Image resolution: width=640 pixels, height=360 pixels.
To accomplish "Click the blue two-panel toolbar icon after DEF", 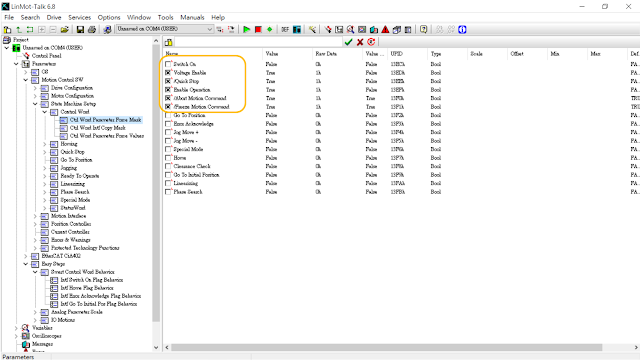I will pos(297,29).
